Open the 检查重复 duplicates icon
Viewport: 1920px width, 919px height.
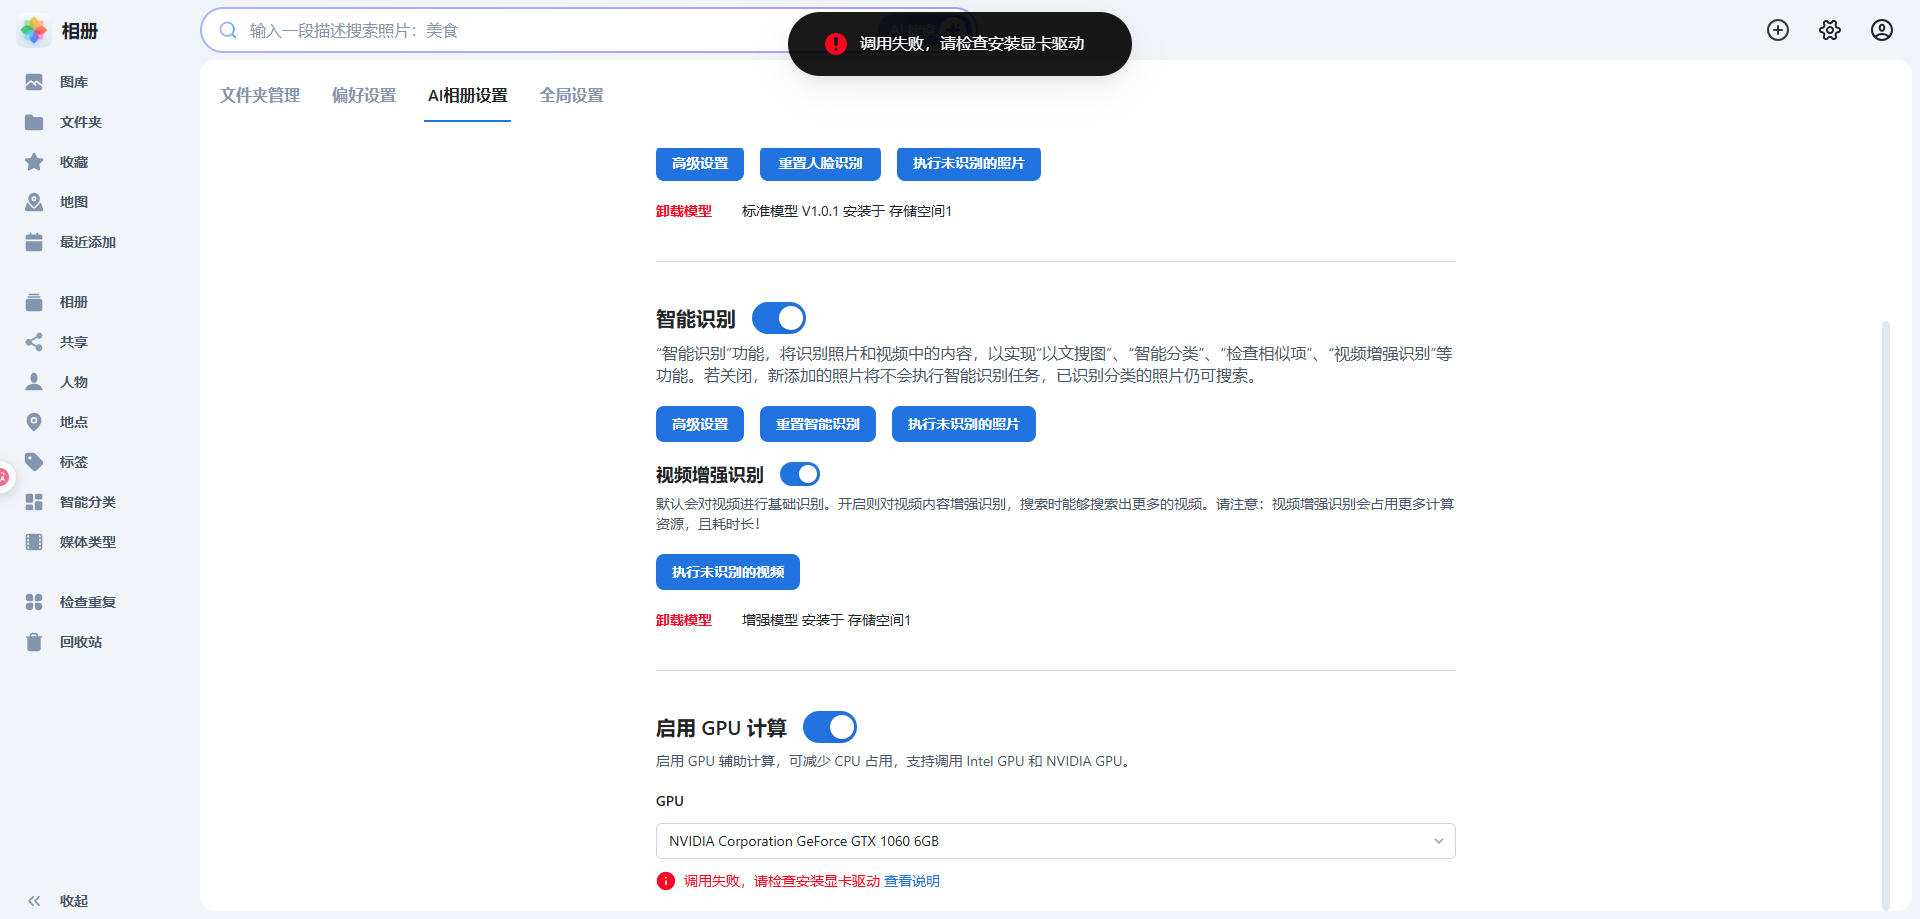point(34,602)
